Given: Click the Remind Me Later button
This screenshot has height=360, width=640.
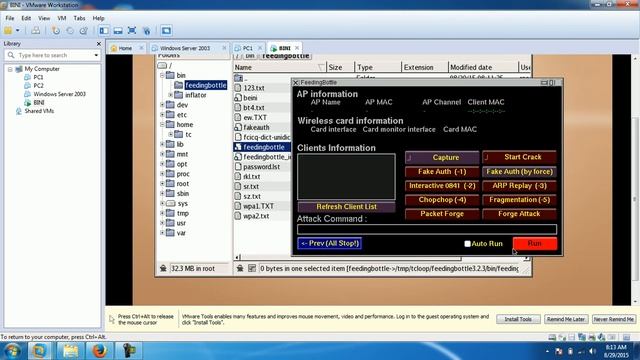Looking at the screenshot, I should 566,319.
